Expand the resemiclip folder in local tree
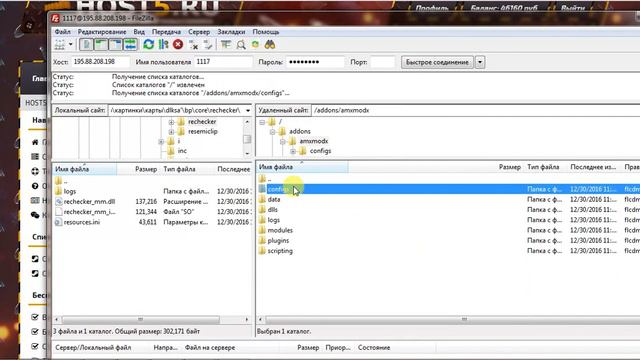This screenshot has height=360, width=640. [171, 132]
